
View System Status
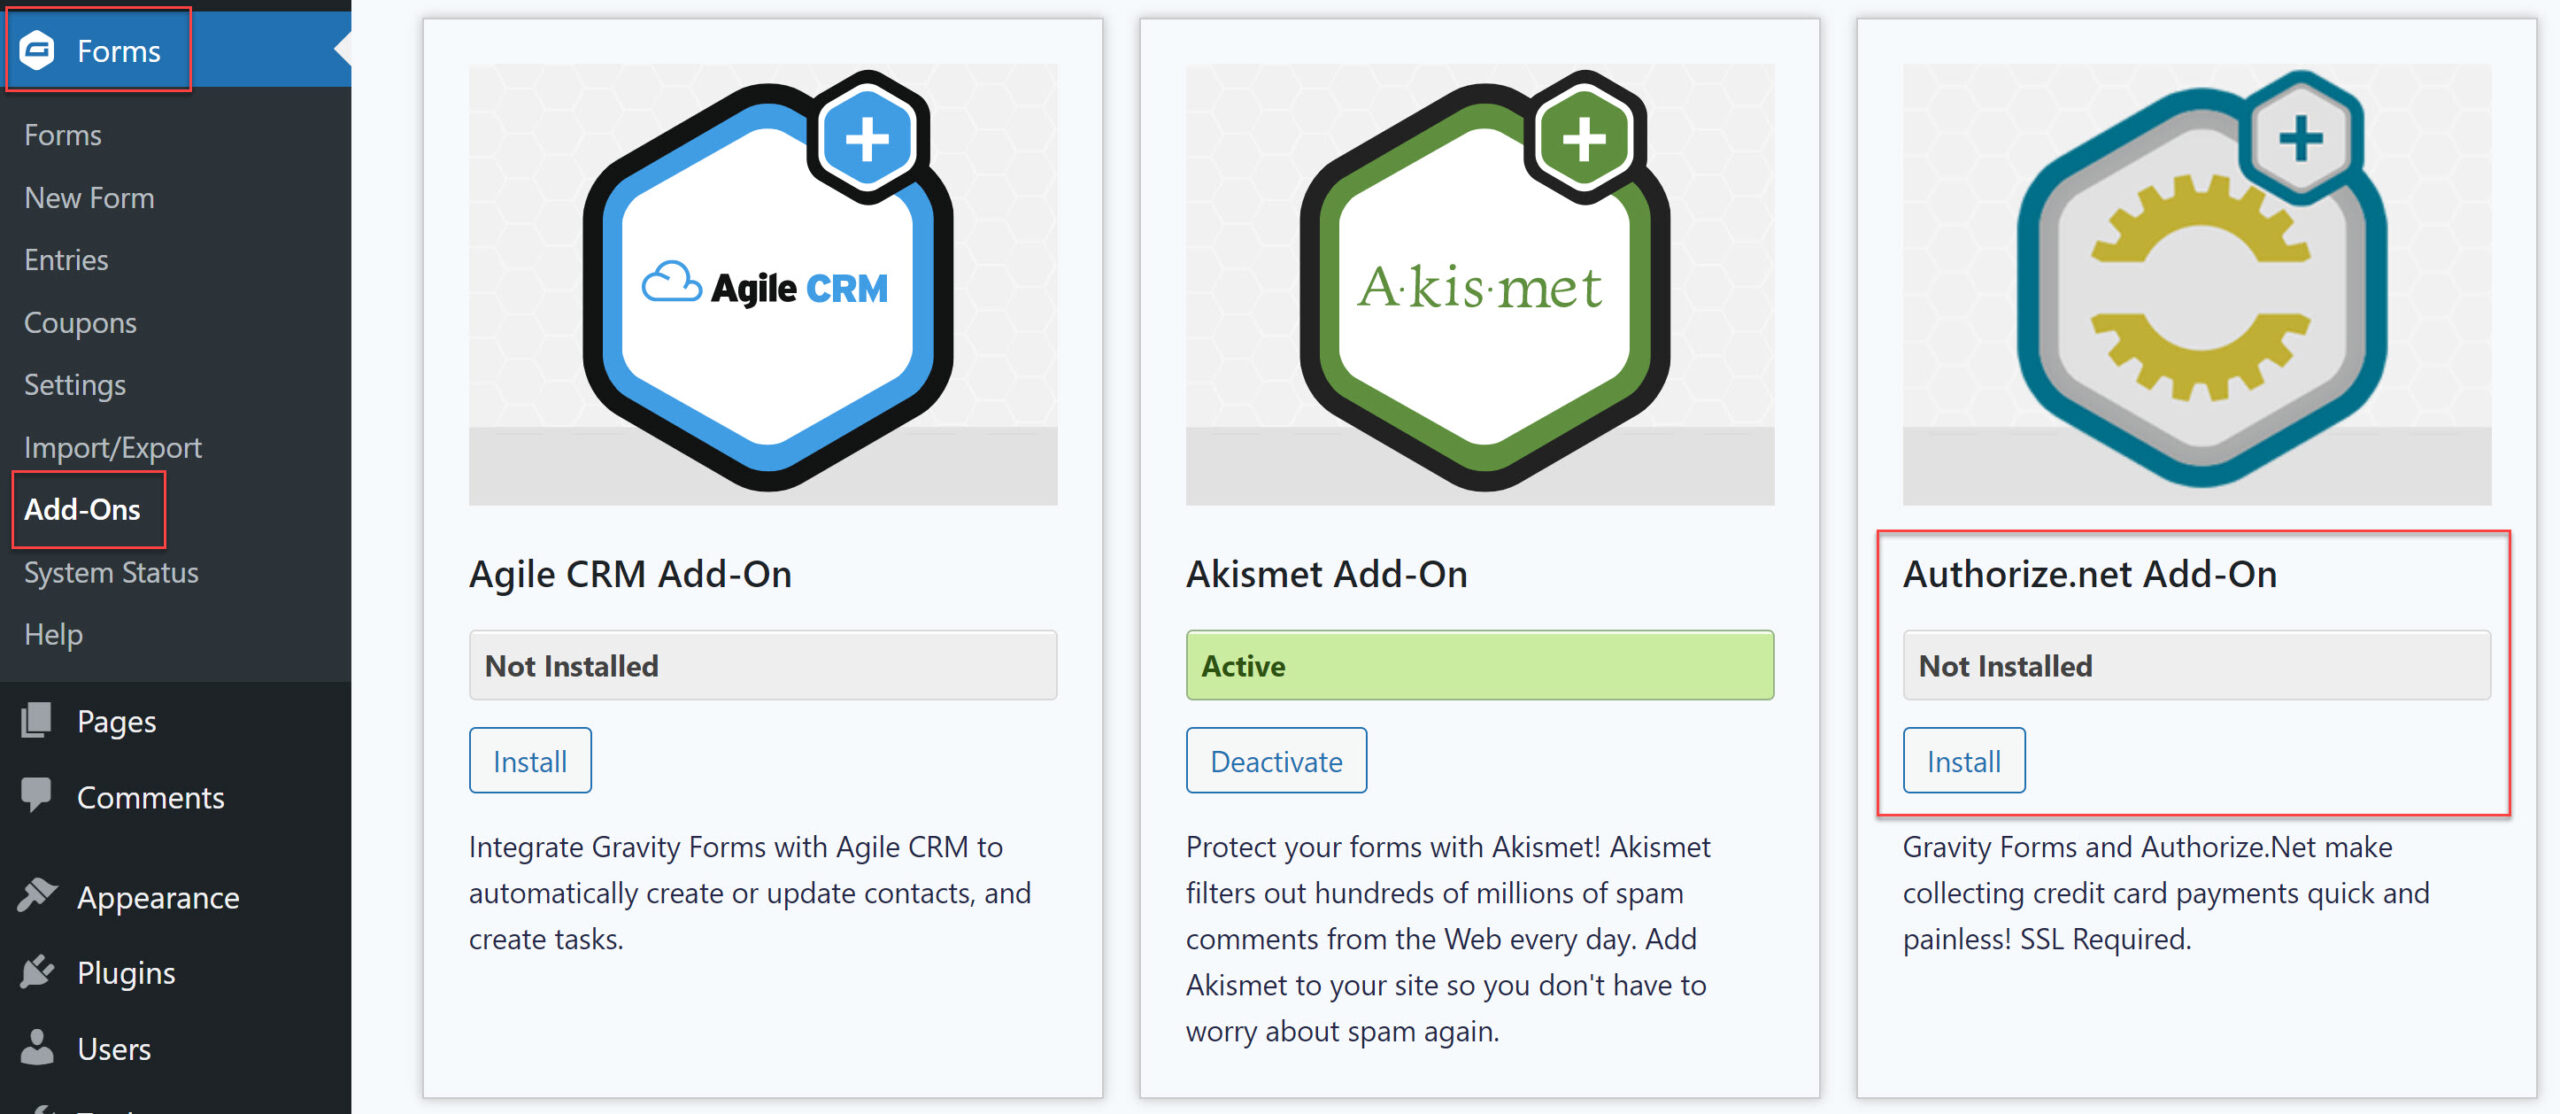pos(111,572)
